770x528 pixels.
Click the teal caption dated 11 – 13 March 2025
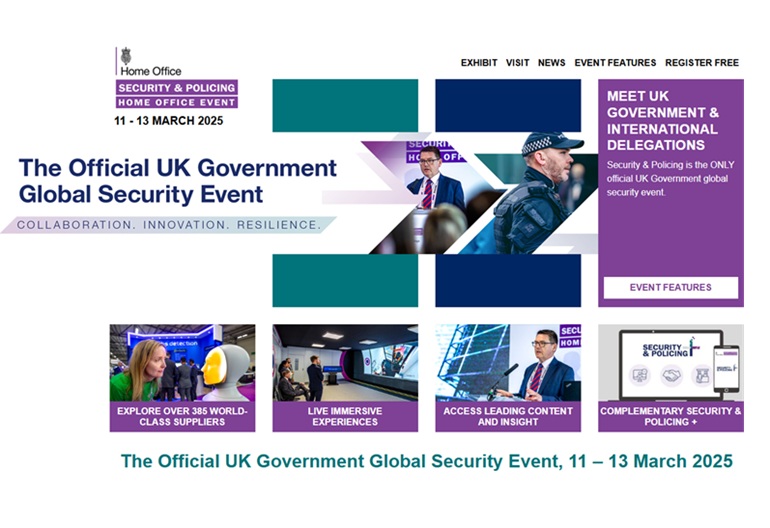pyautogui.click(x=427, y=461)
